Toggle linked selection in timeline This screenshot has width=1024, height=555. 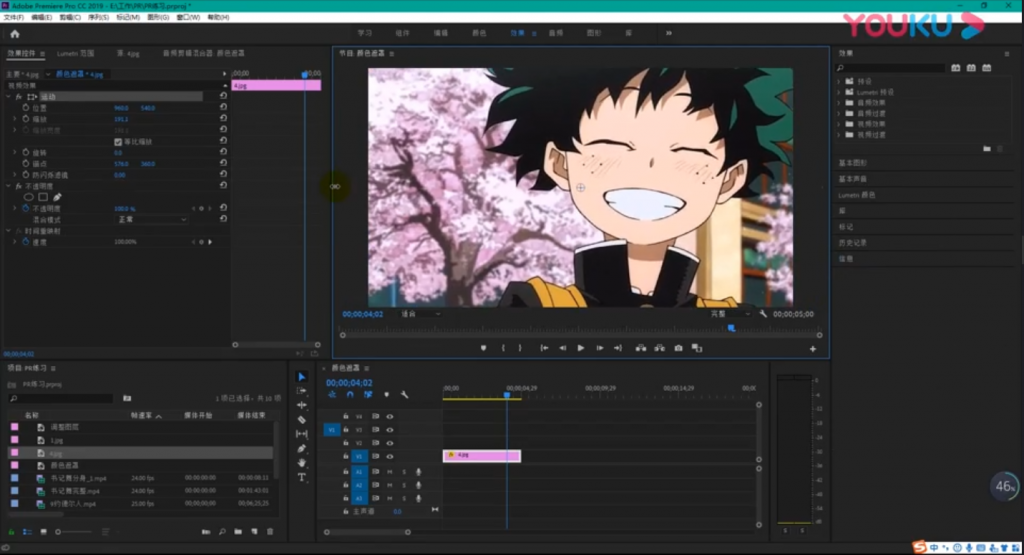click(x=368, y=394)
